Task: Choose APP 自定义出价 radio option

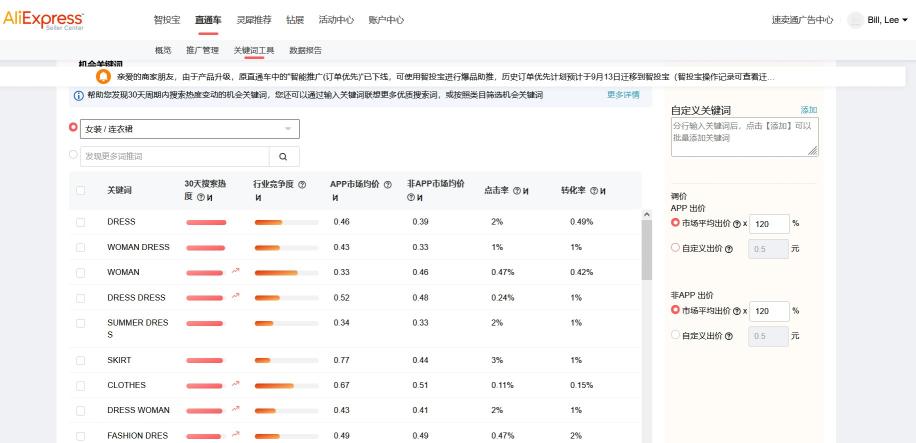Action: click(675, 248)
